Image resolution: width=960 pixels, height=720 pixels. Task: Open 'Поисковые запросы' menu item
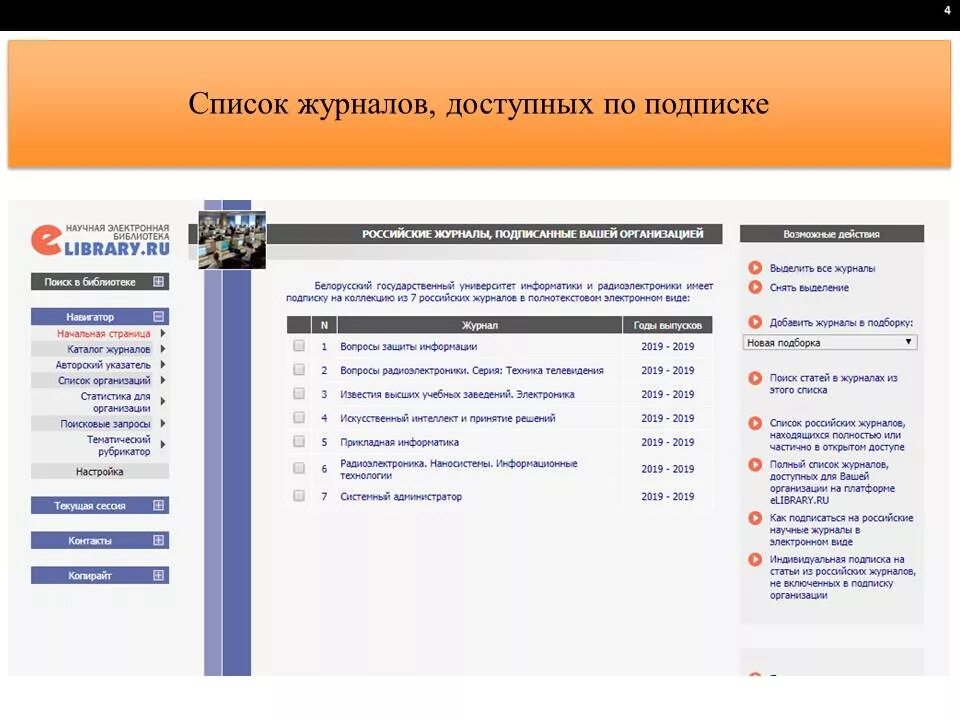coord(105,424)
